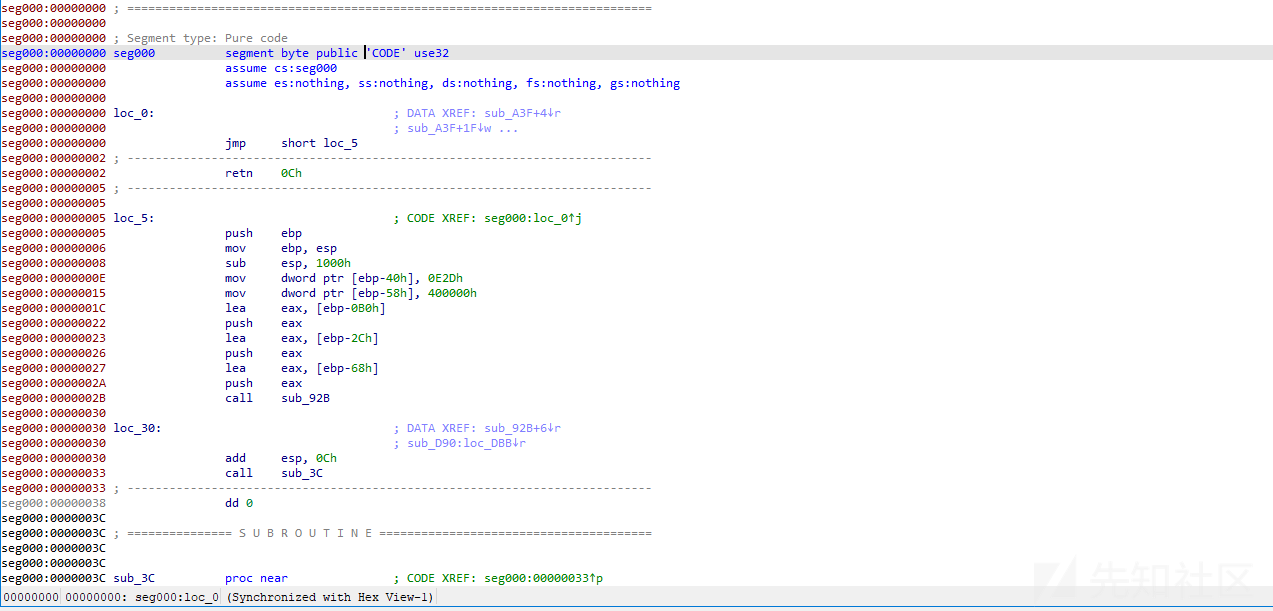
Task: Follow the "sub_A3F+1F" data xref
Action: 449,128
